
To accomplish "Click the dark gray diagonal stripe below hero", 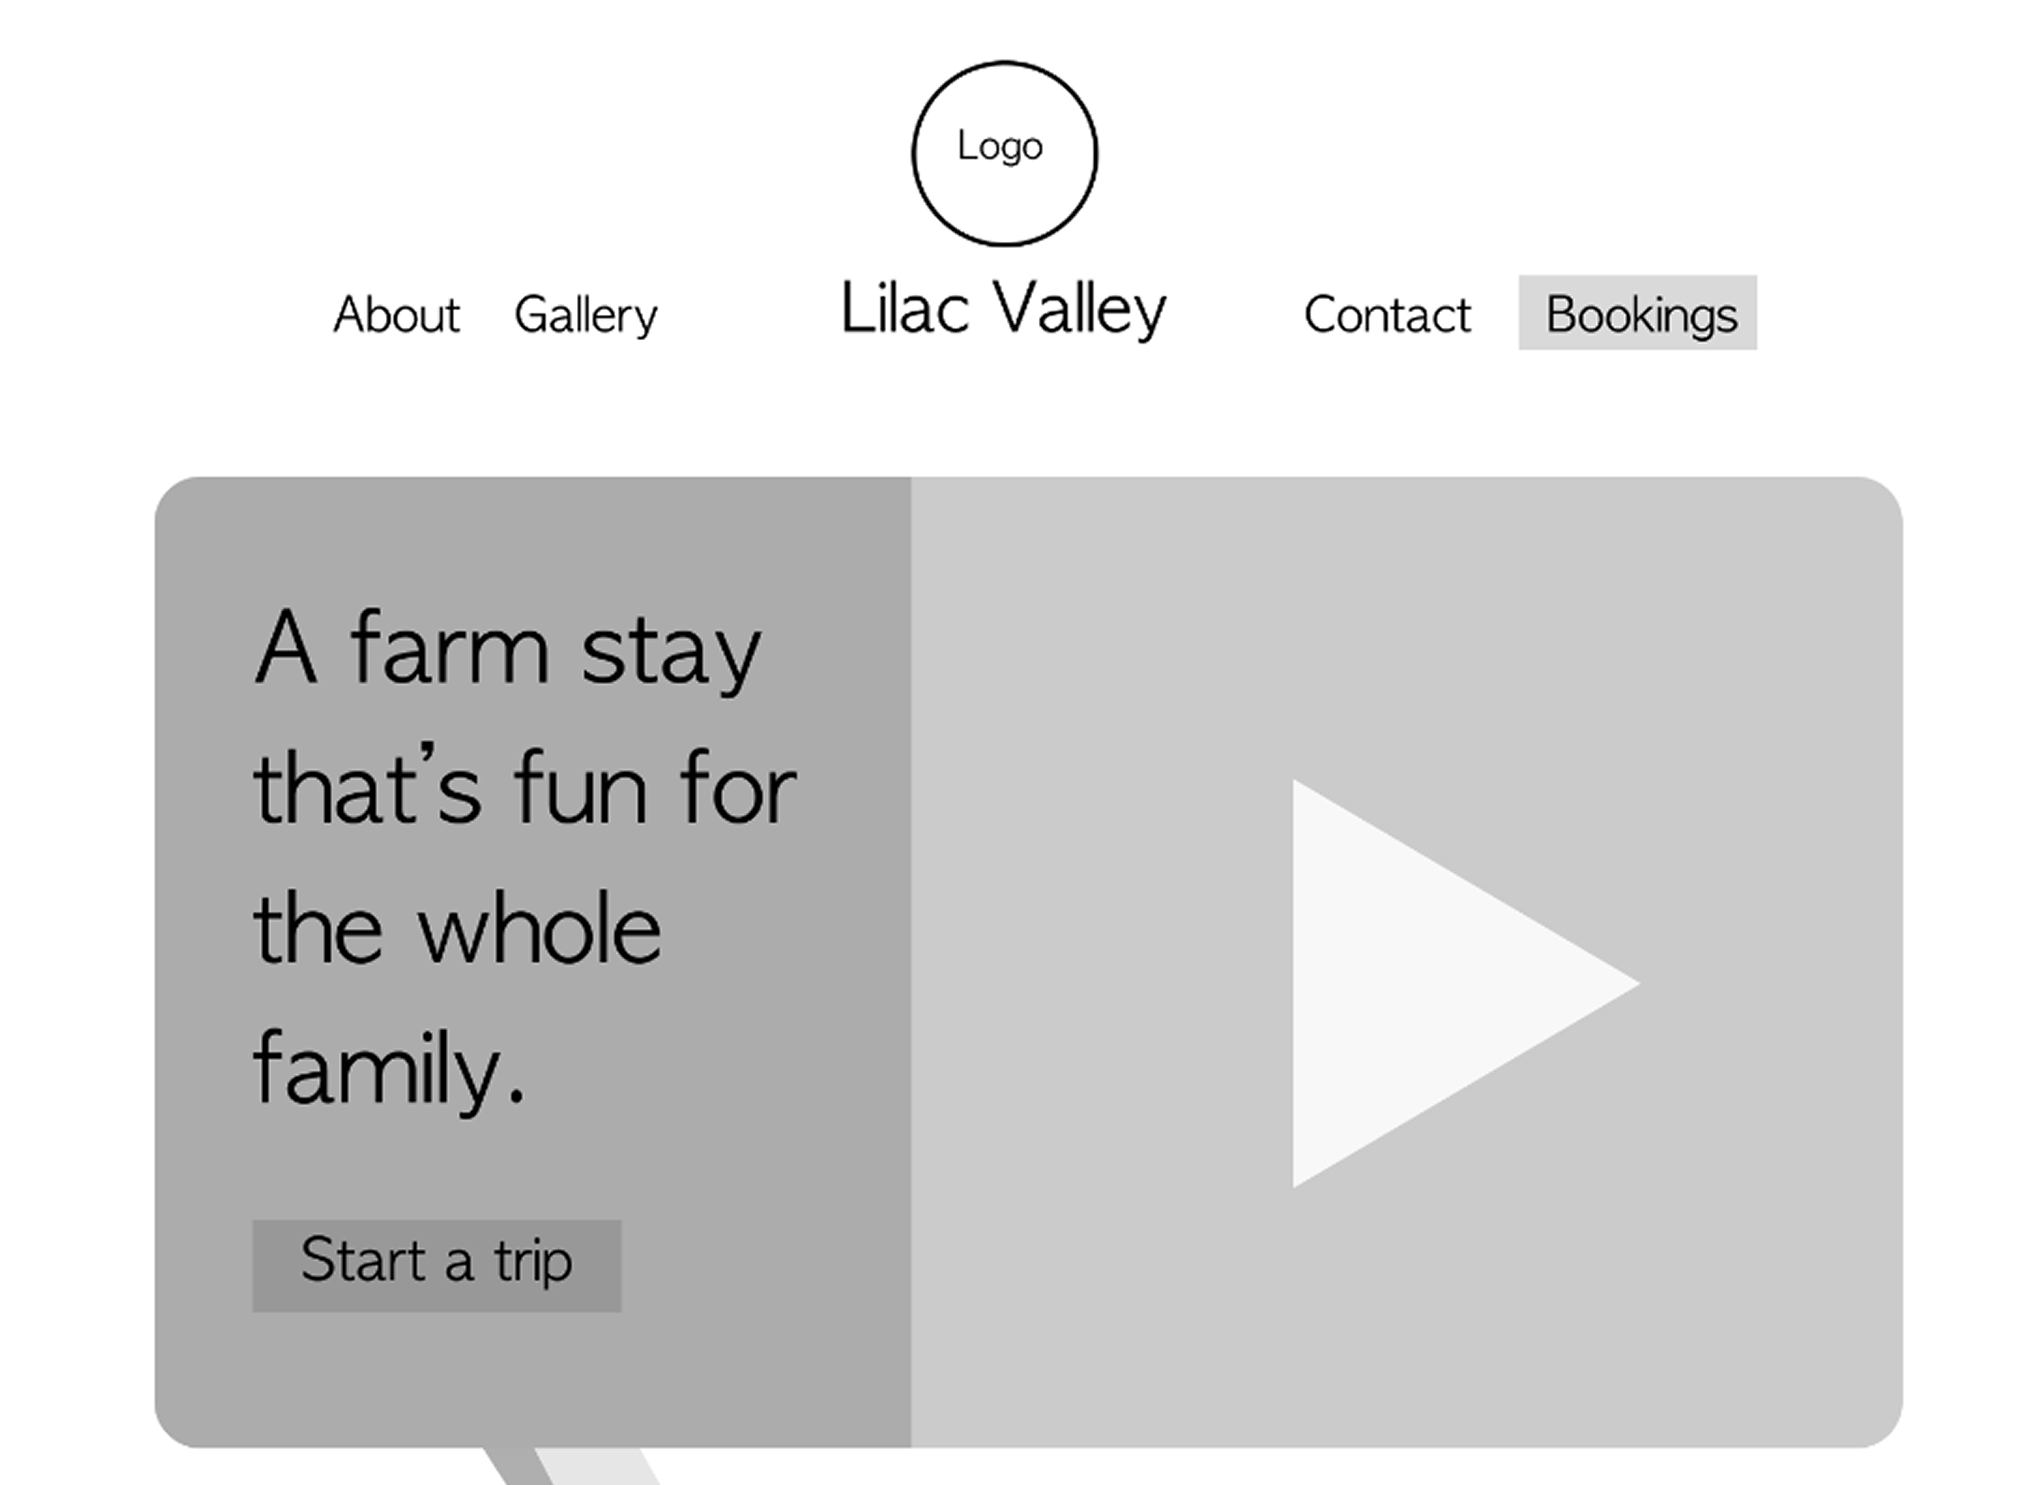I will pos(514,1468).
